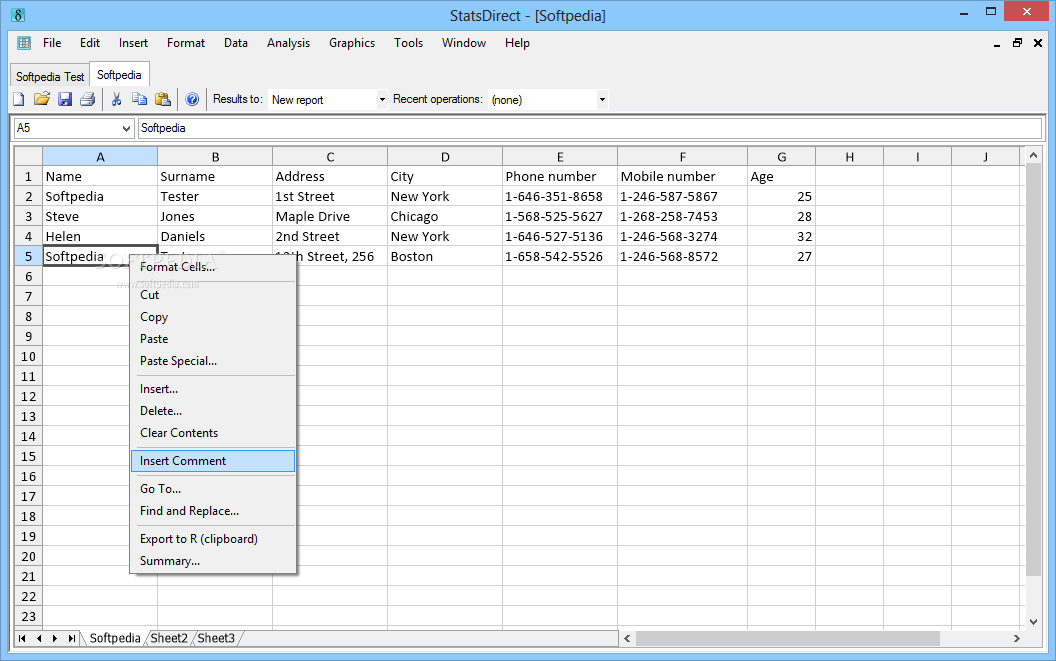Click the Open folder toolbar icon

[x=42, y=99]
